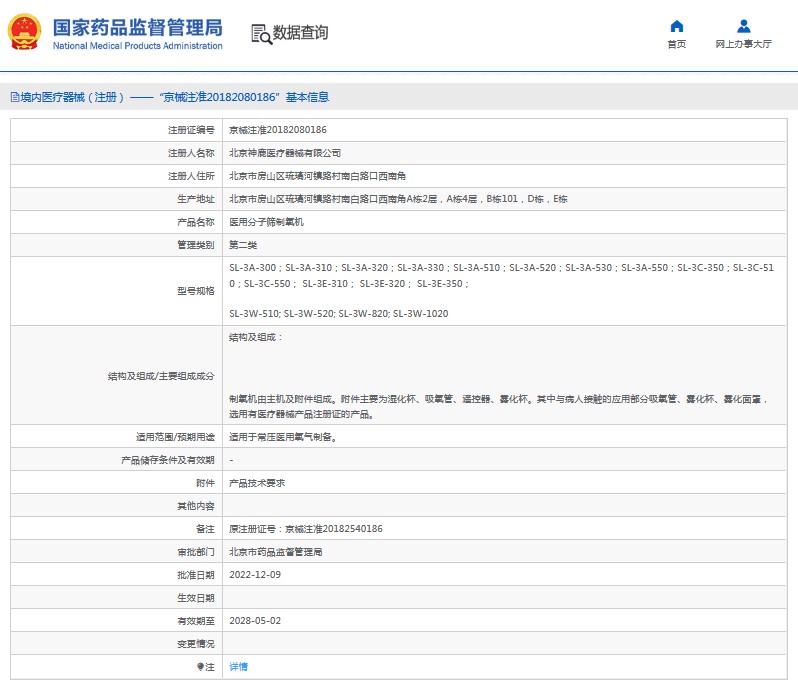Image resolution: width=798 pixels, height=682 pixels.
Task: Click the document icon before 境内医疗器械
Action: tap(14, 97)
